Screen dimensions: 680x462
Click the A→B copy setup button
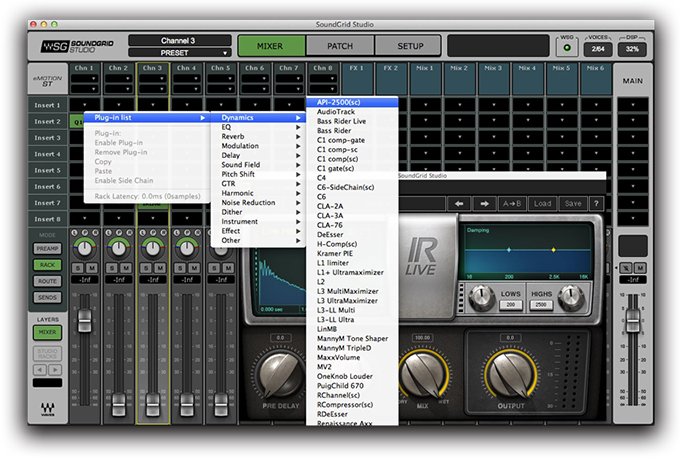[x=512, y=203]
